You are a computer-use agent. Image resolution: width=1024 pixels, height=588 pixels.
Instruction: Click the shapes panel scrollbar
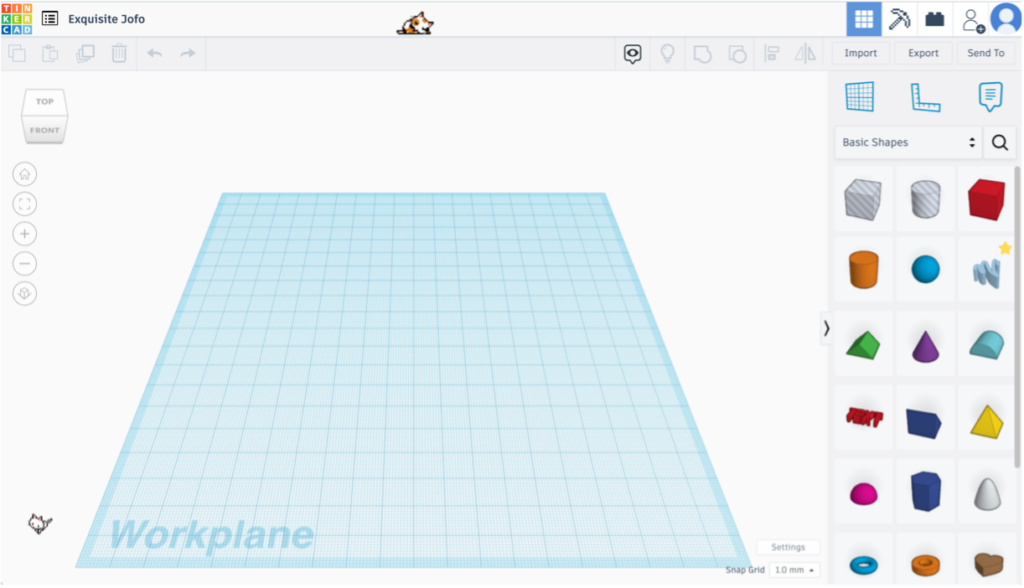1017,317
